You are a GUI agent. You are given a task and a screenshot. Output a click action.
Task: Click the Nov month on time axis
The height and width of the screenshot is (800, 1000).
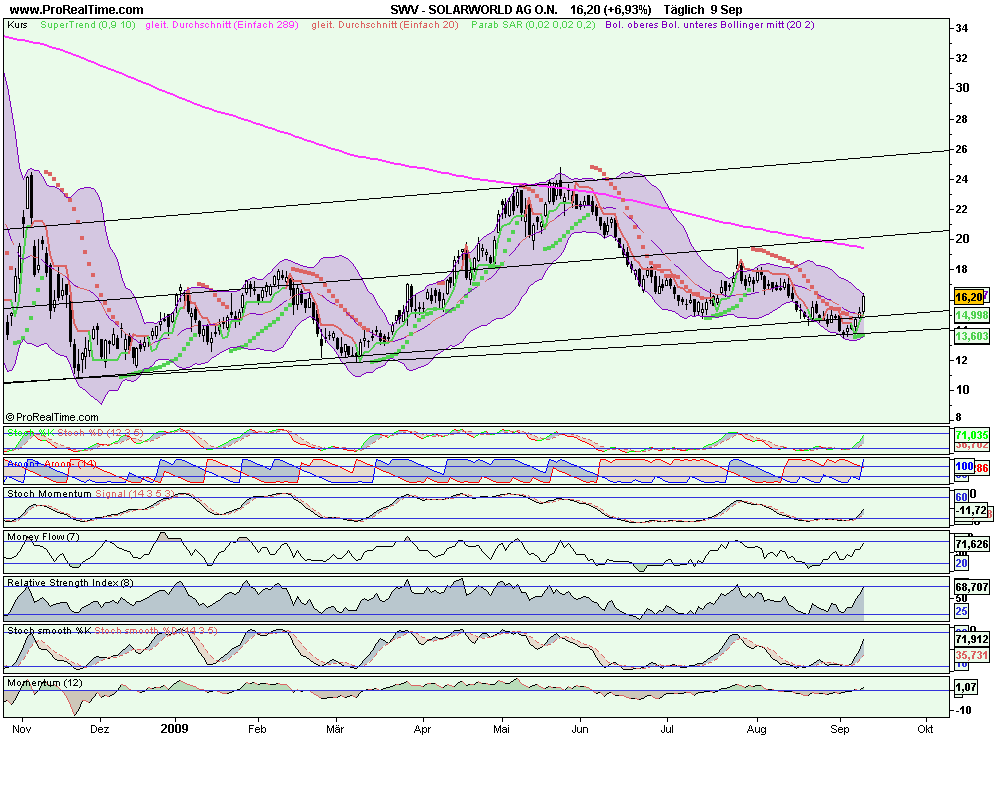[22, 729]
